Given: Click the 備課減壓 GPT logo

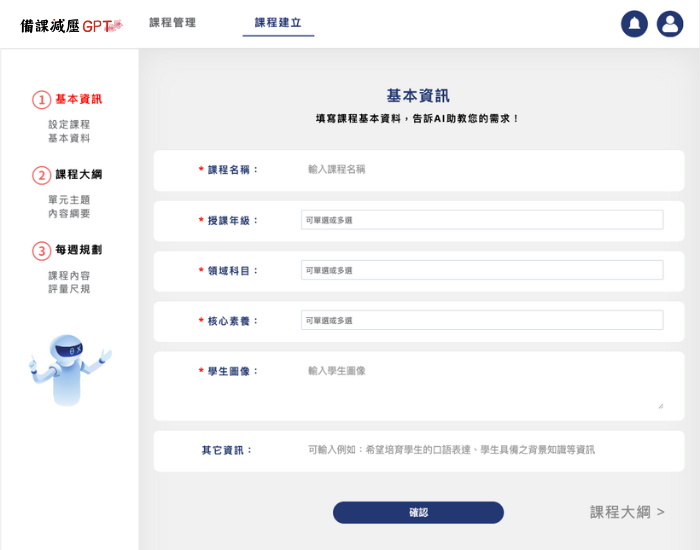Looking at the screenshot, I should point(71,25).
